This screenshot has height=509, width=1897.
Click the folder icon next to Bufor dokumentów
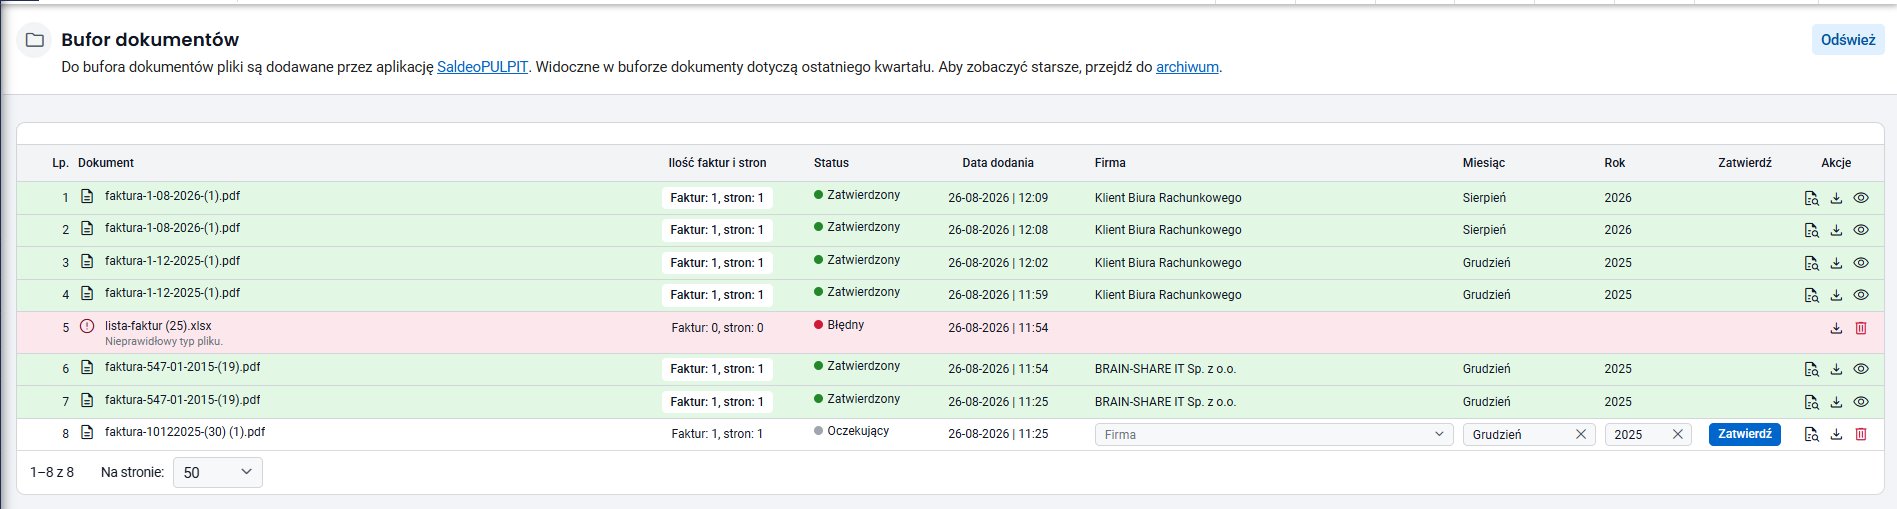coord(35,40)
